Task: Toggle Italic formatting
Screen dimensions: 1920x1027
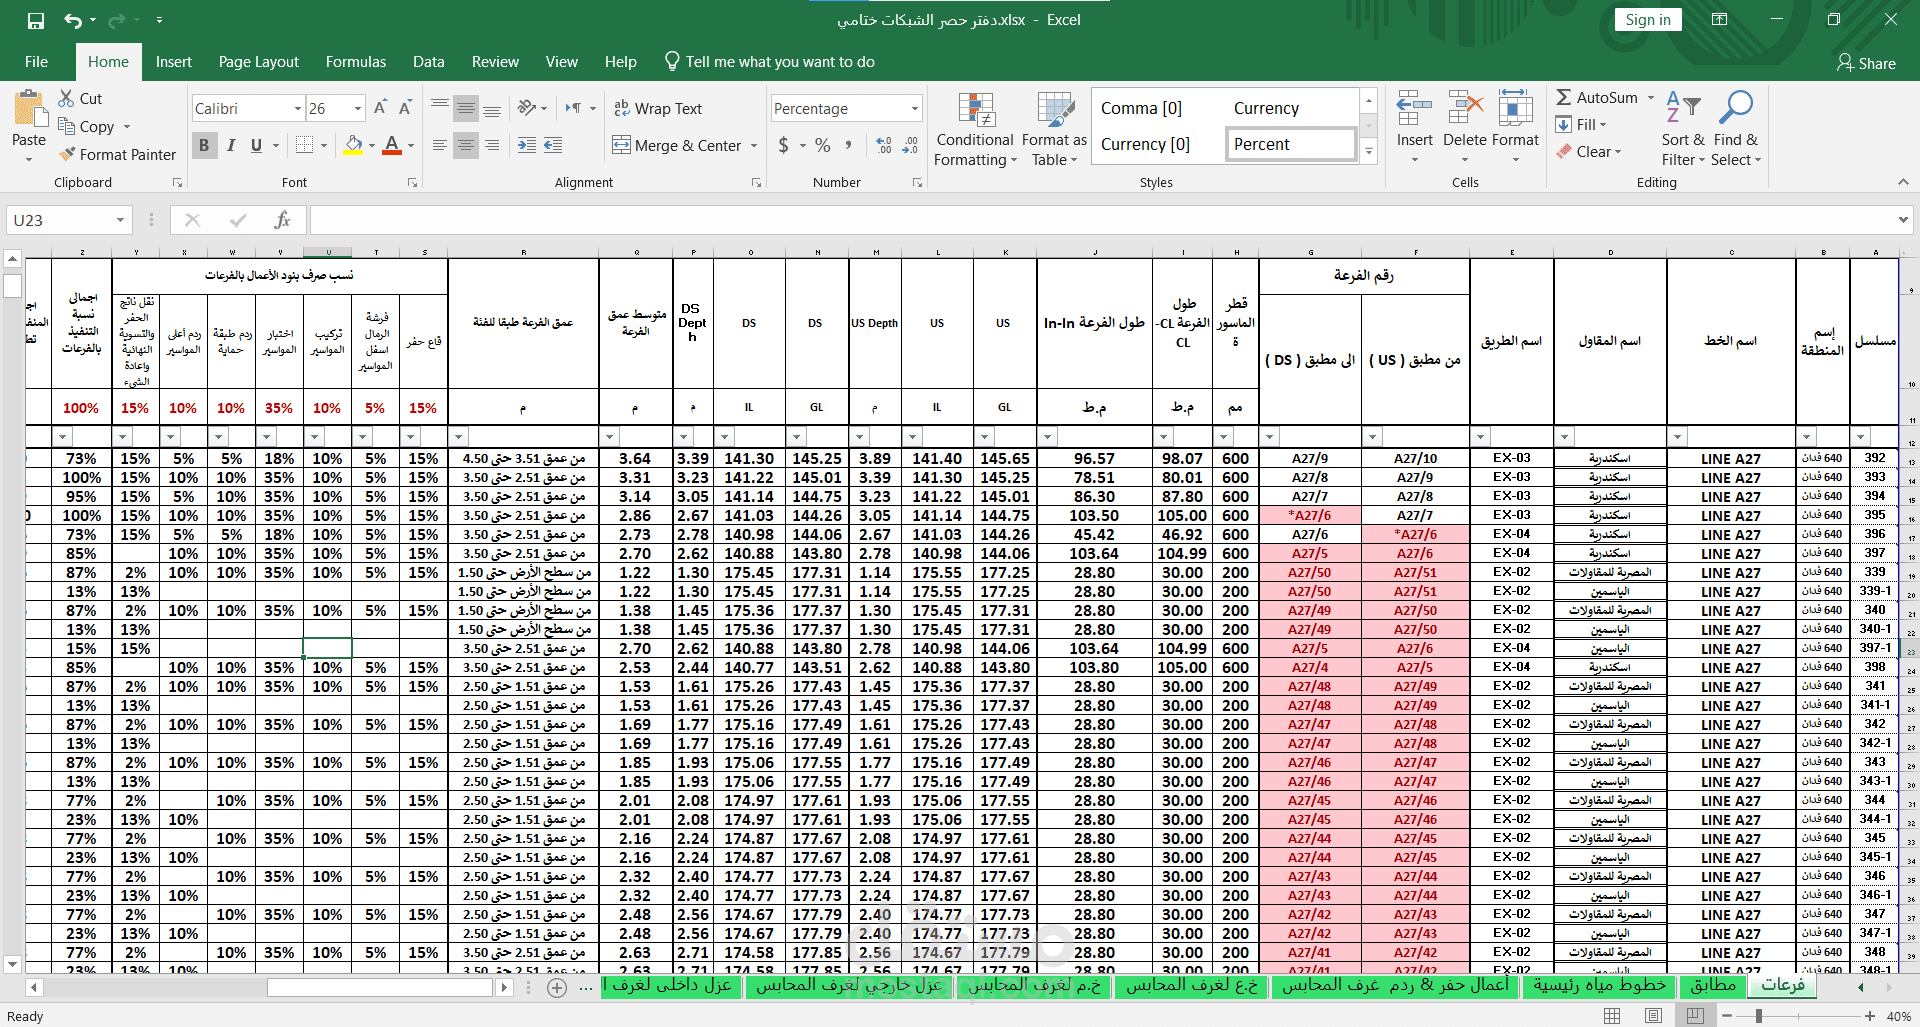Action: tap(231, 146)
